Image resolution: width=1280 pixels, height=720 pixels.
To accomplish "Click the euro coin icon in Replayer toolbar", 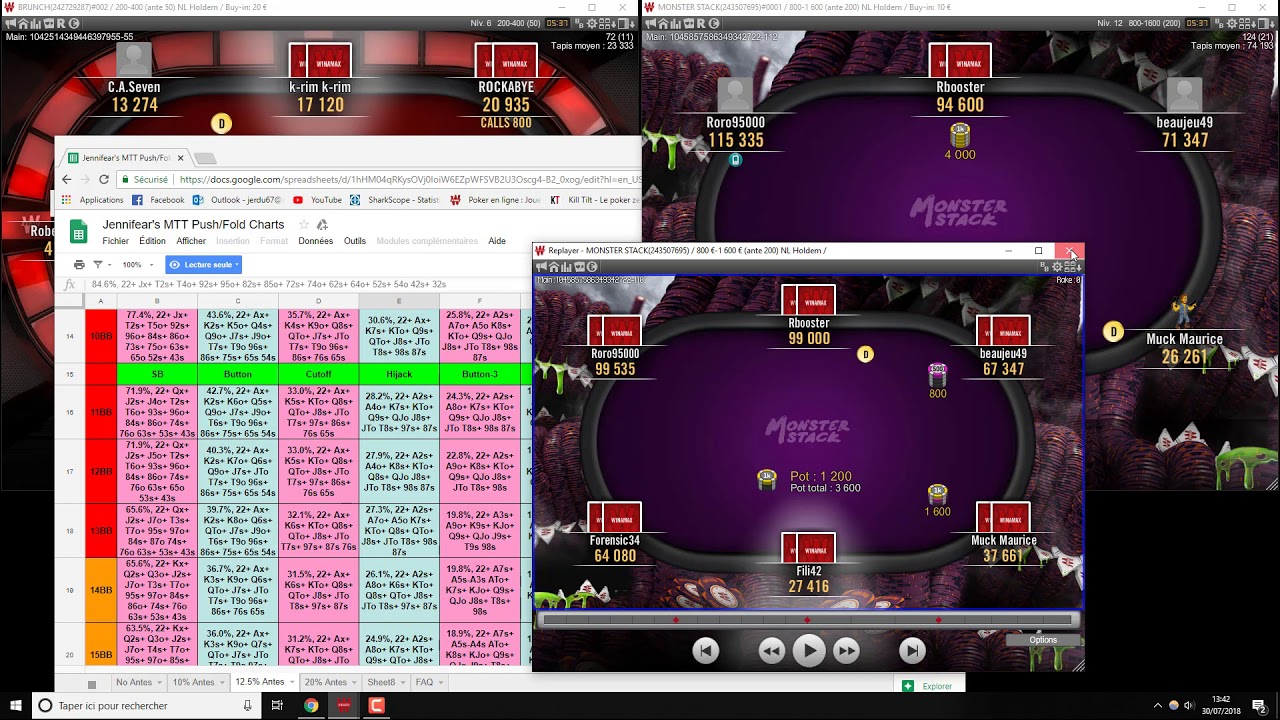I will [x=591, y=267].
